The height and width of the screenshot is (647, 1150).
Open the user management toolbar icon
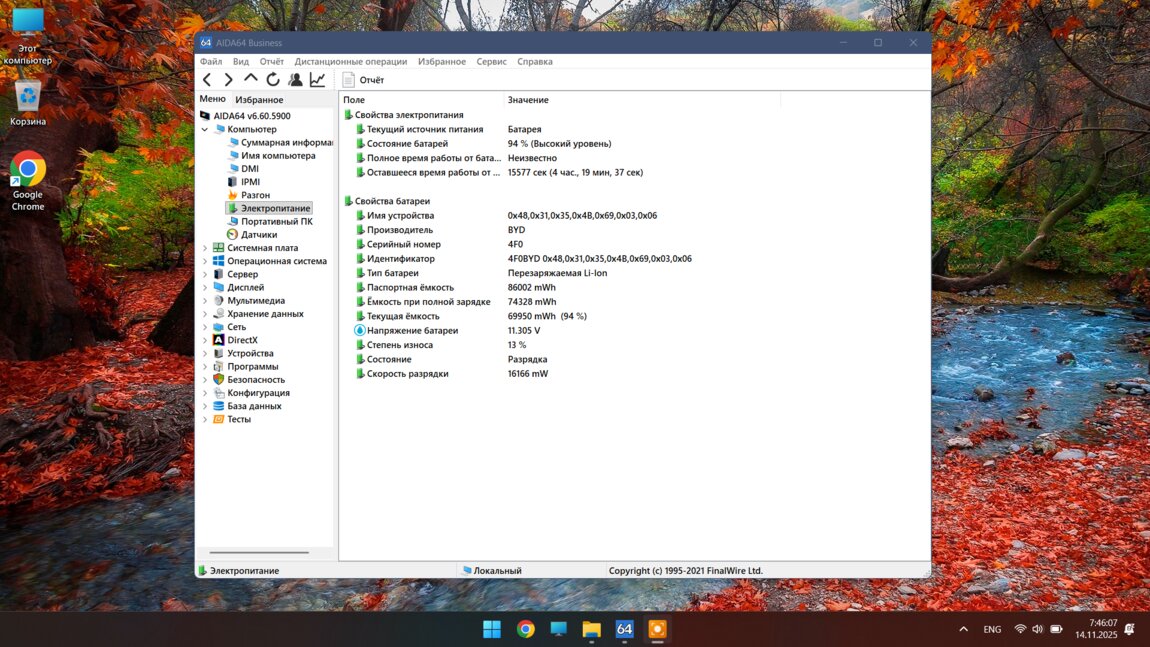click(x=295, y=80)
